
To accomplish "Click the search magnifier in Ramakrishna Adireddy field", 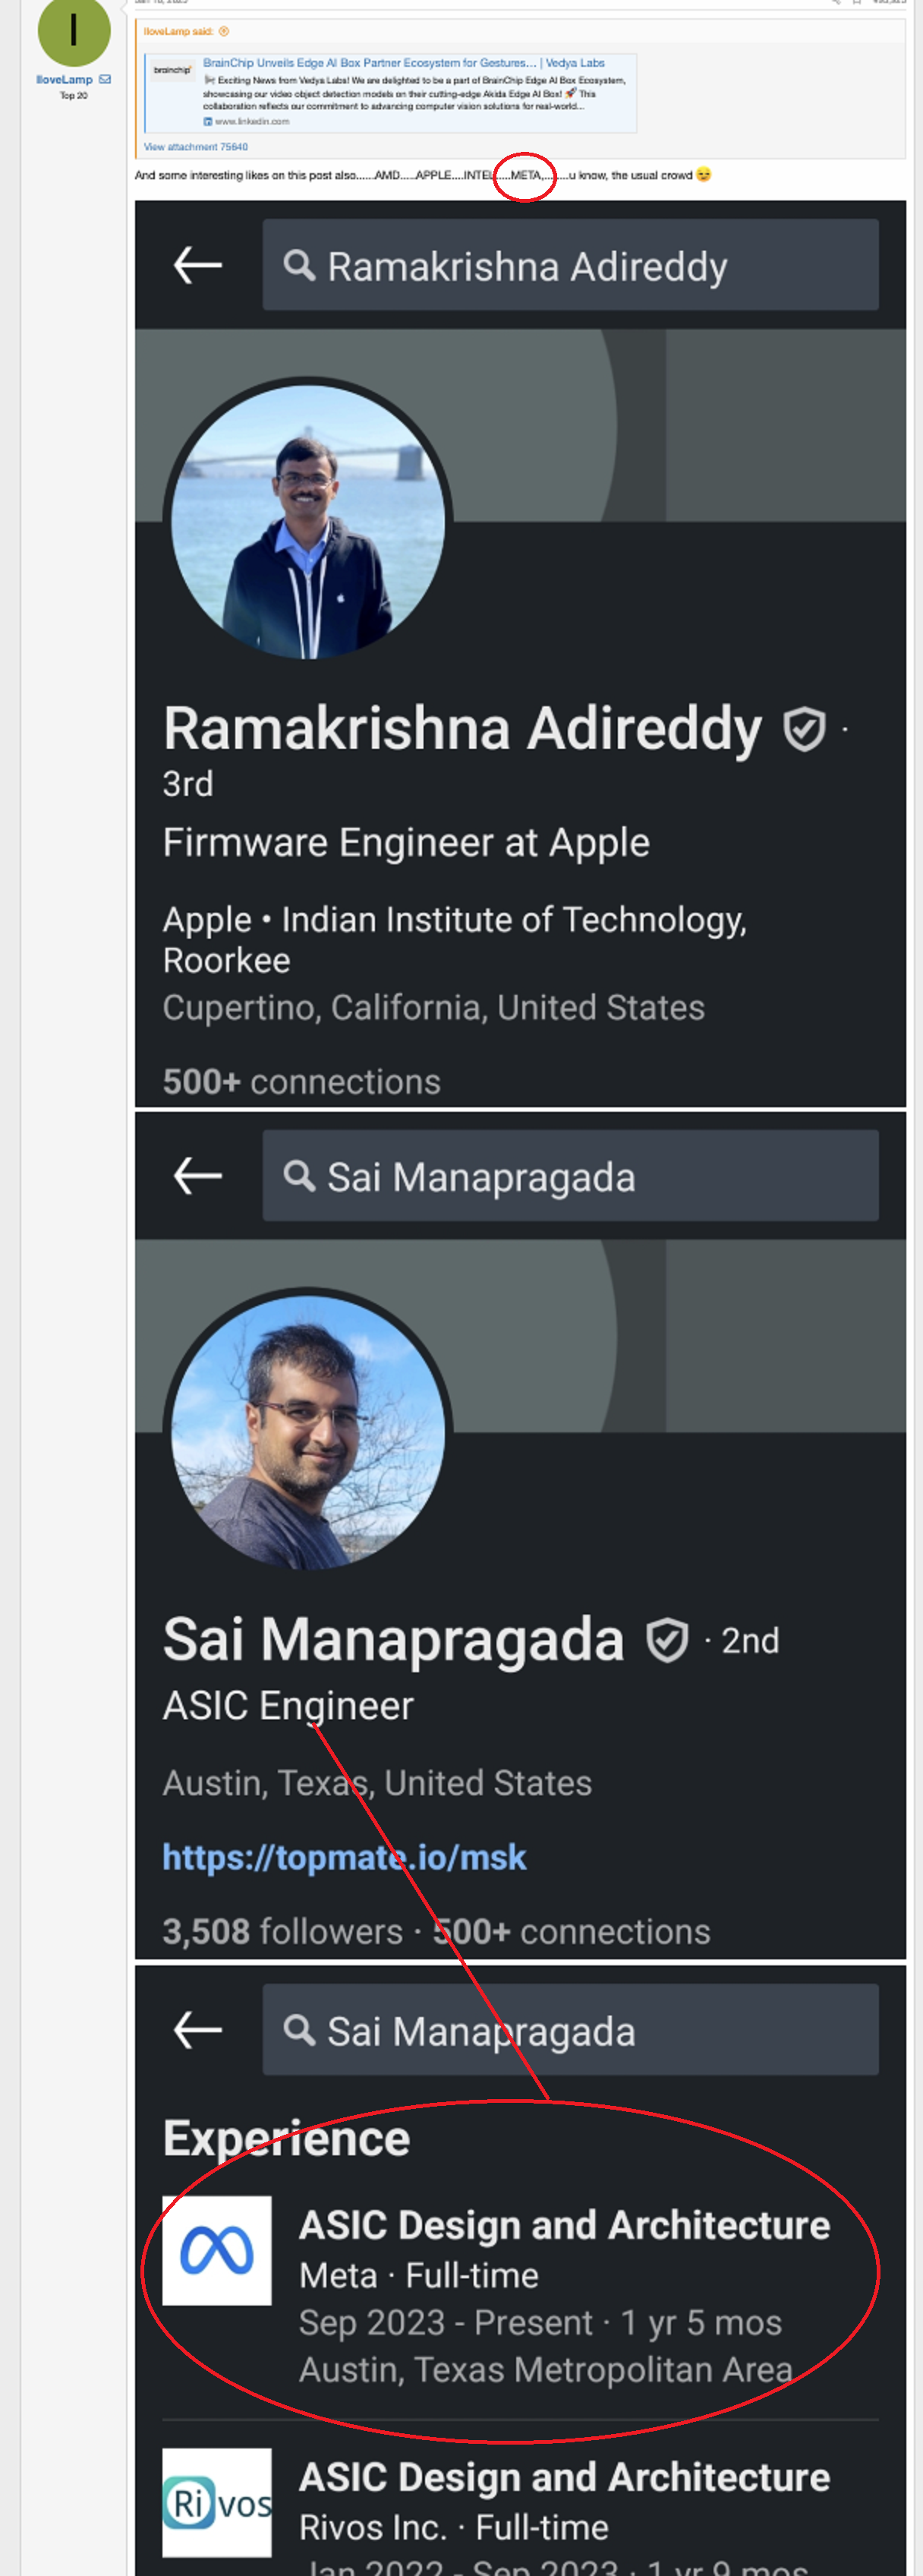I will click(299, 266).
